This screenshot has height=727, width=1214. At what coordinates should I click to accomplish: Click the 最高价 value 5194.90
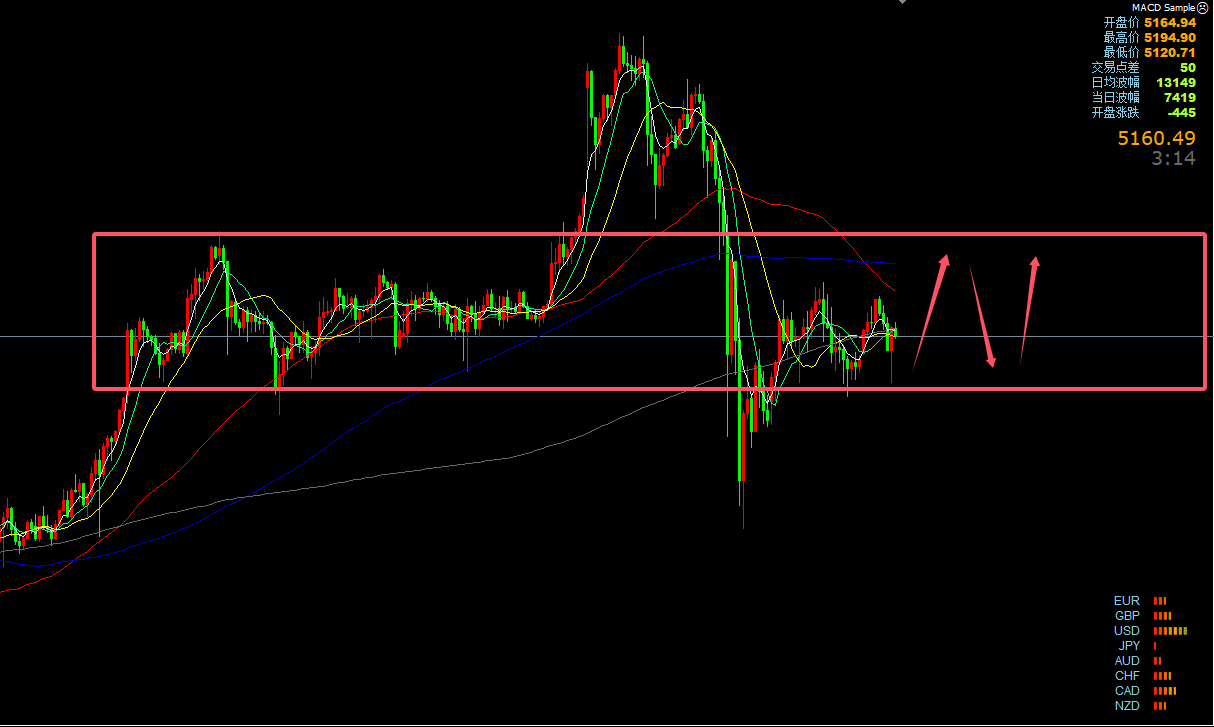(x=1170, y=37)
